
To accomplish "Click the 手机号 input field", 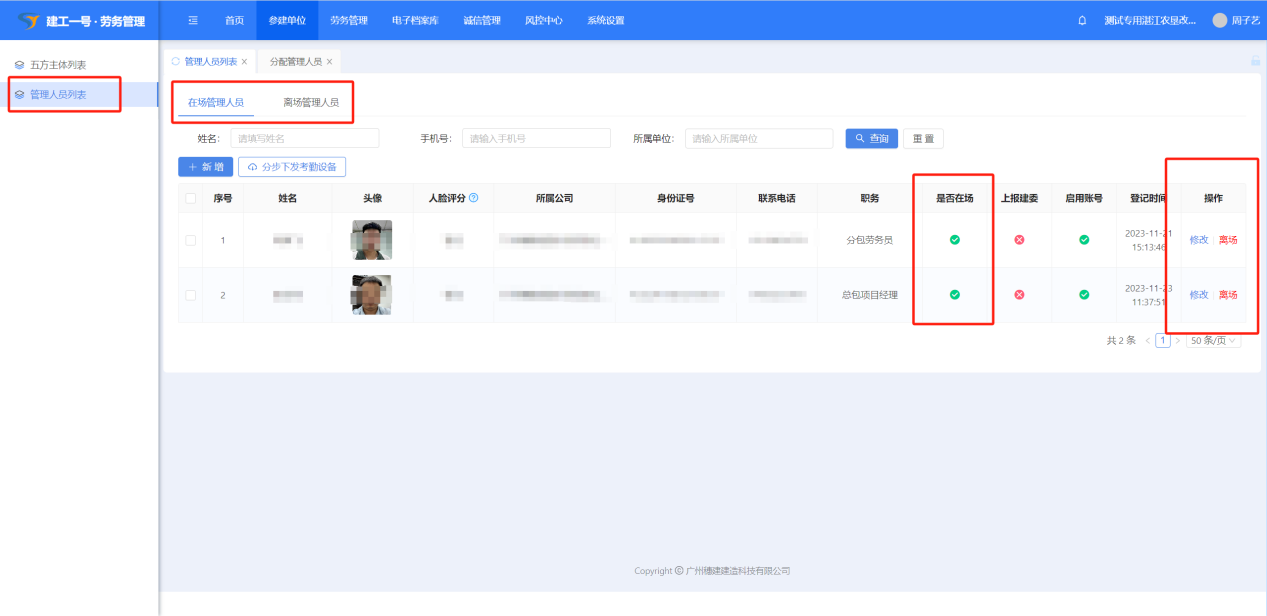I will pos(536,139).
